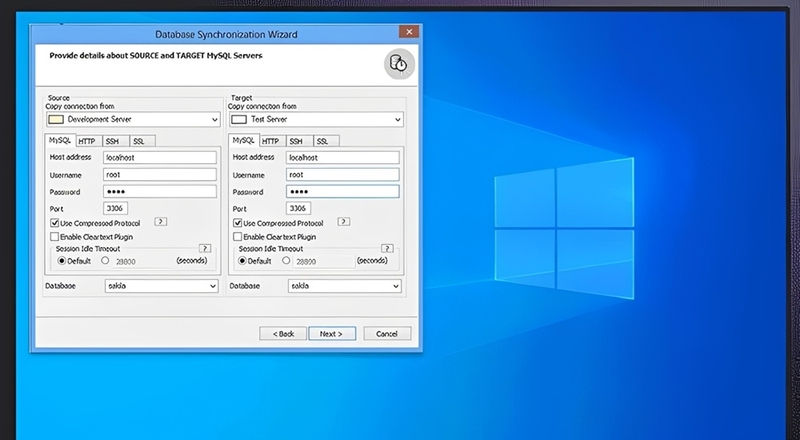This screenshot has height=440, width=800.
Task: Expand the Target Test Server connection dropdown
Action: pos(316,119)
